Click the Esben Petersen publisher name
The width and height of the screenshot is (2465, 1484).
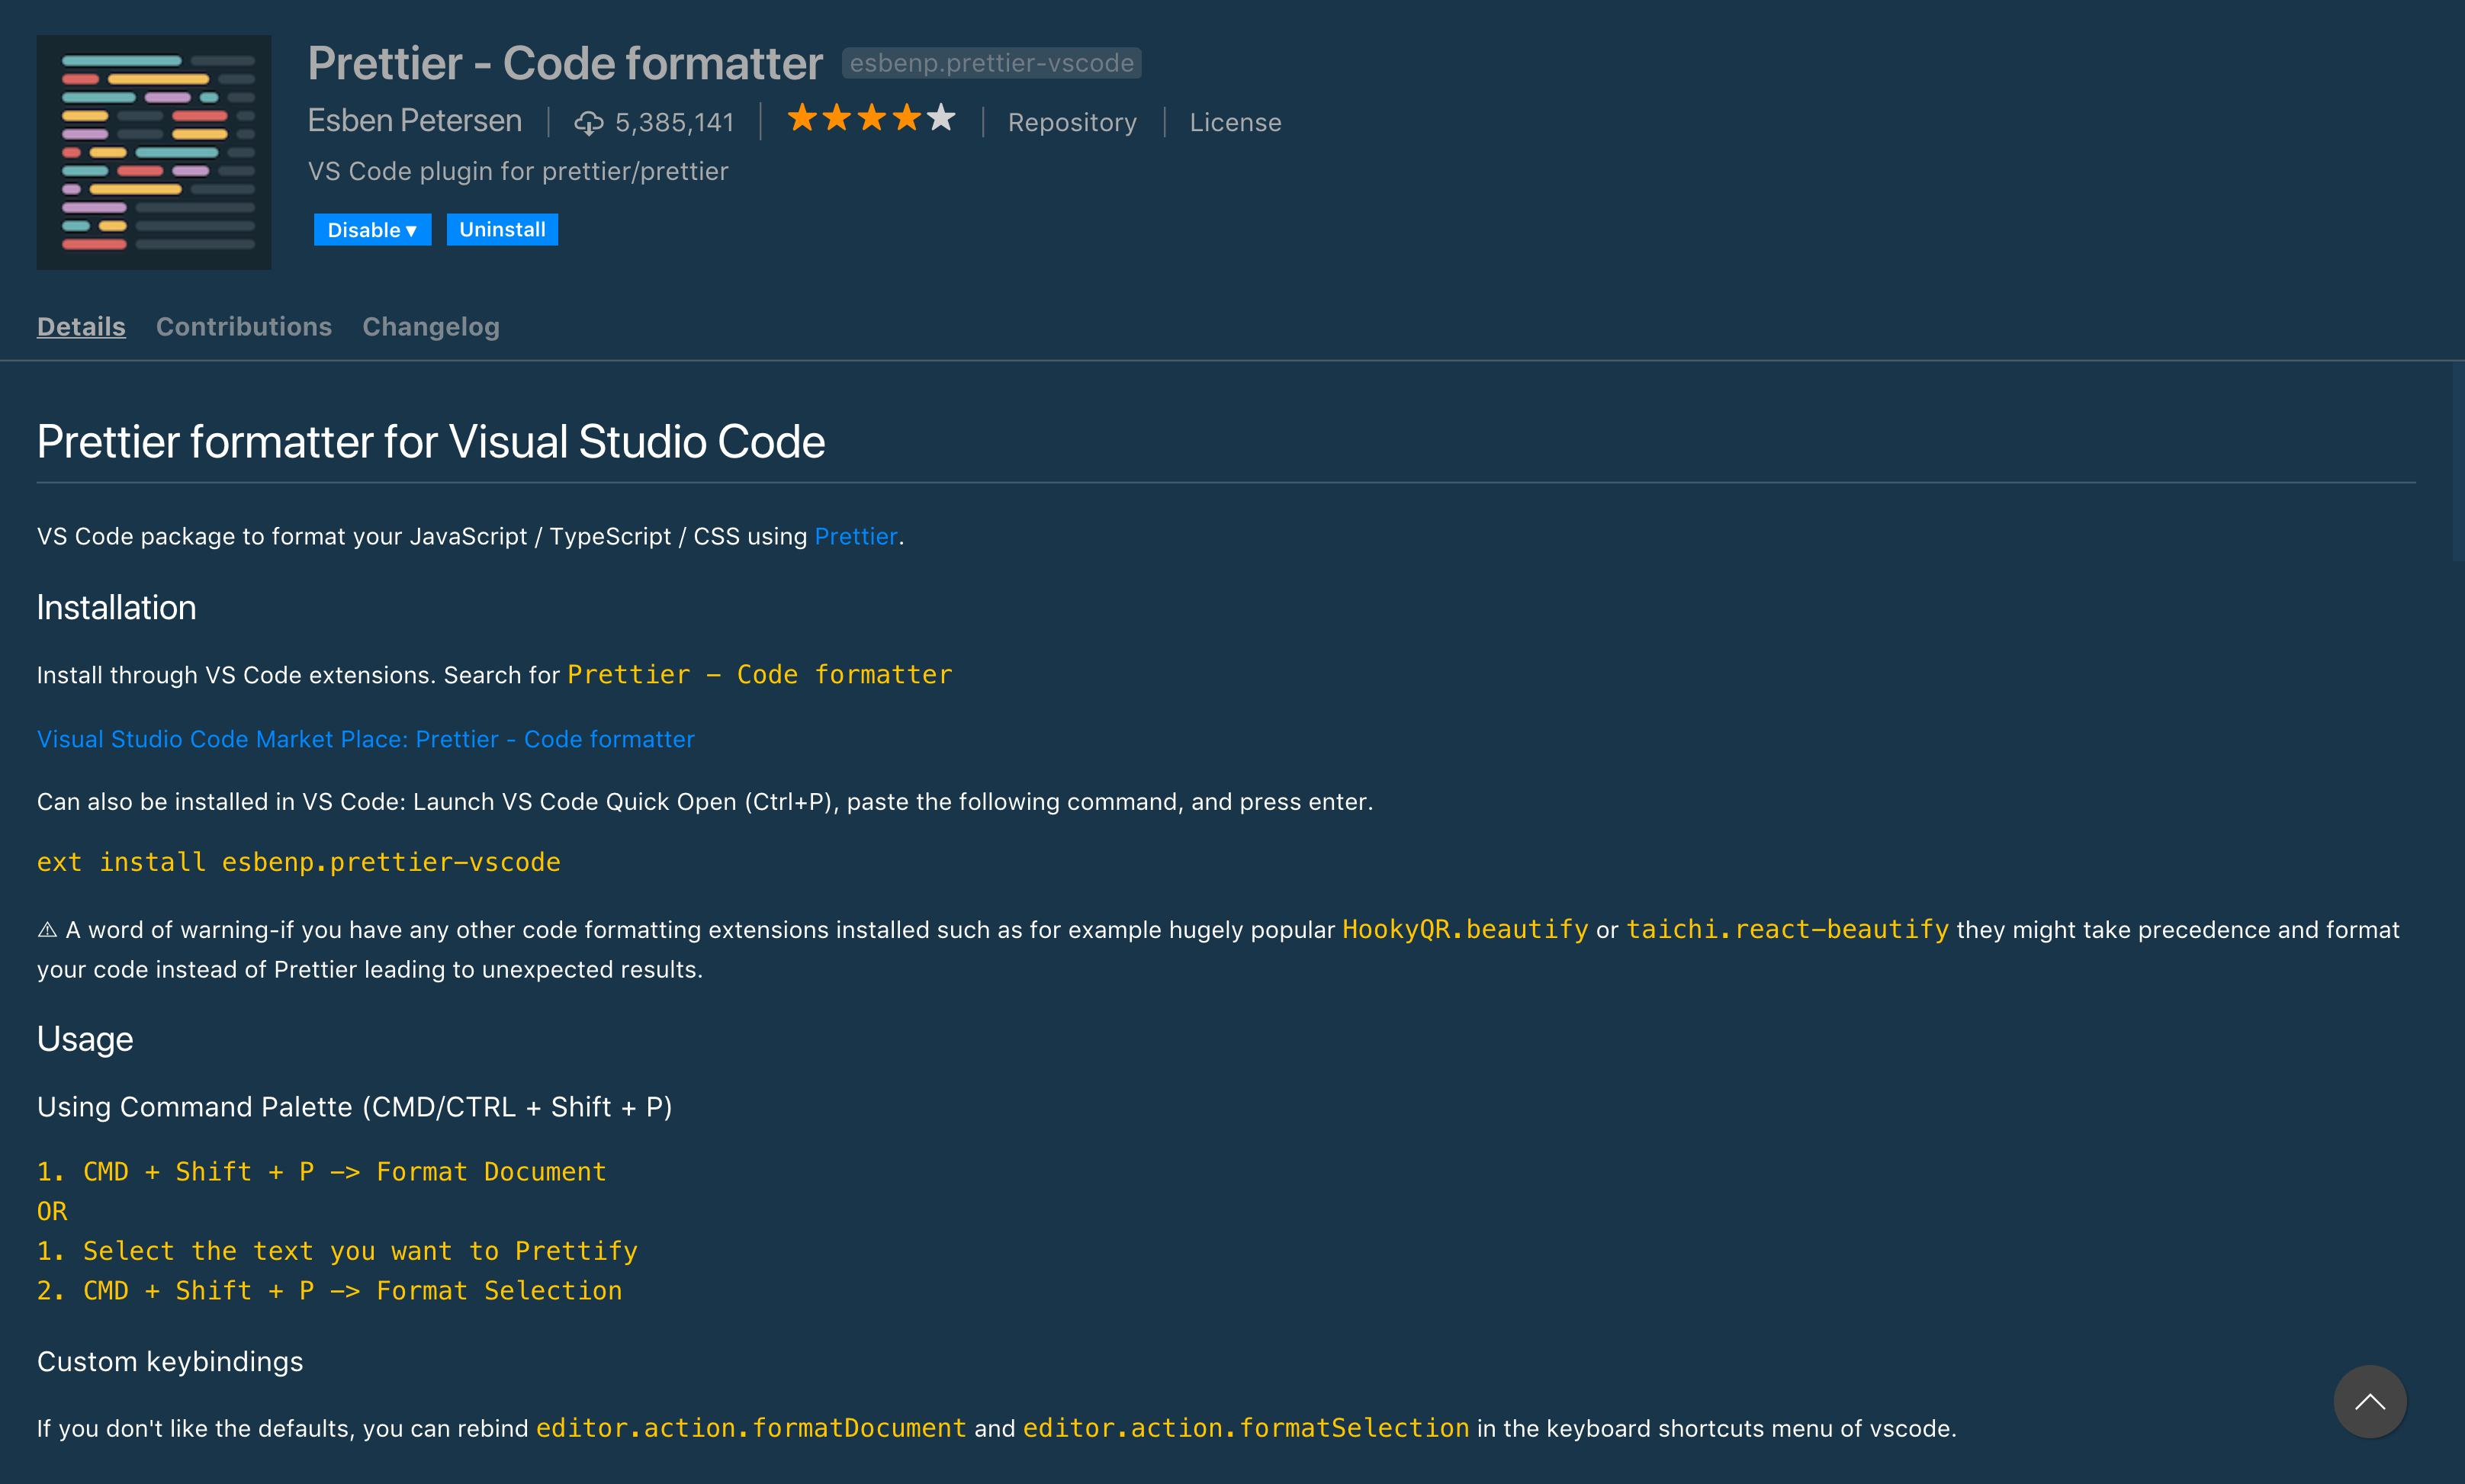415,121
